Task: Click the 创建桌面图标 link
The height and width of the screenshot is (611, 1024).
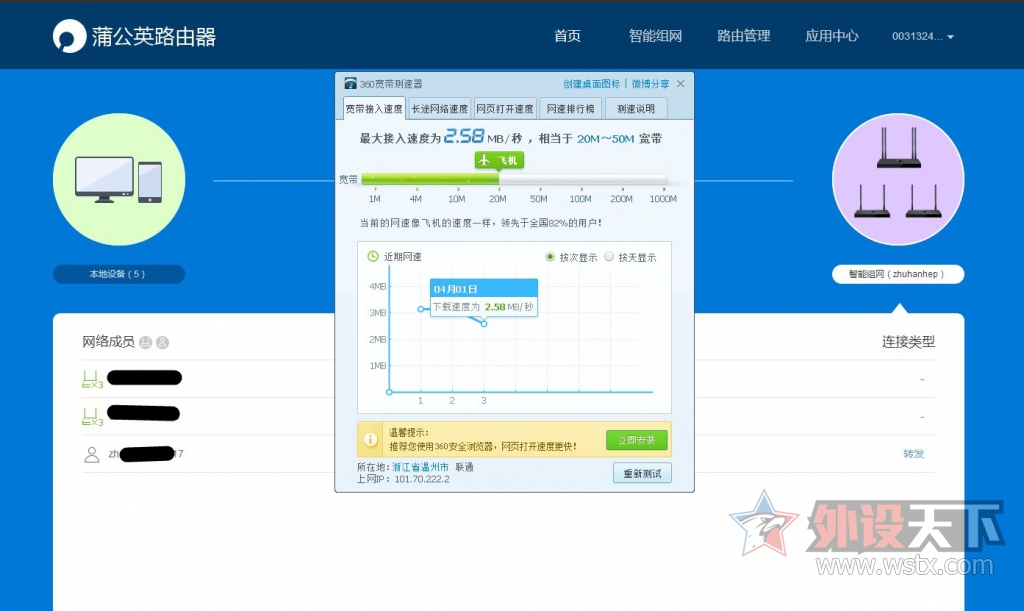Action: (x=592, y=84)
